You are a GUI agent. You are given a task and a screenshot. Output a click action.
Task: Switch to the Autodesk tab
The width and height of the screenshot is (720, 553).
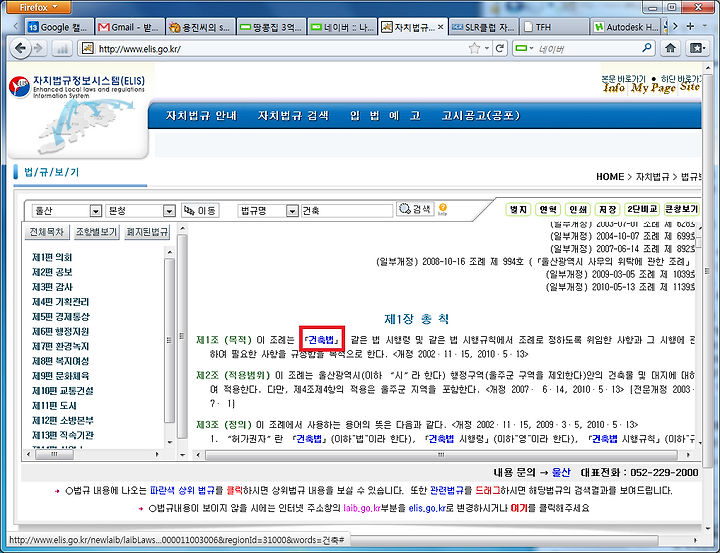625,28
